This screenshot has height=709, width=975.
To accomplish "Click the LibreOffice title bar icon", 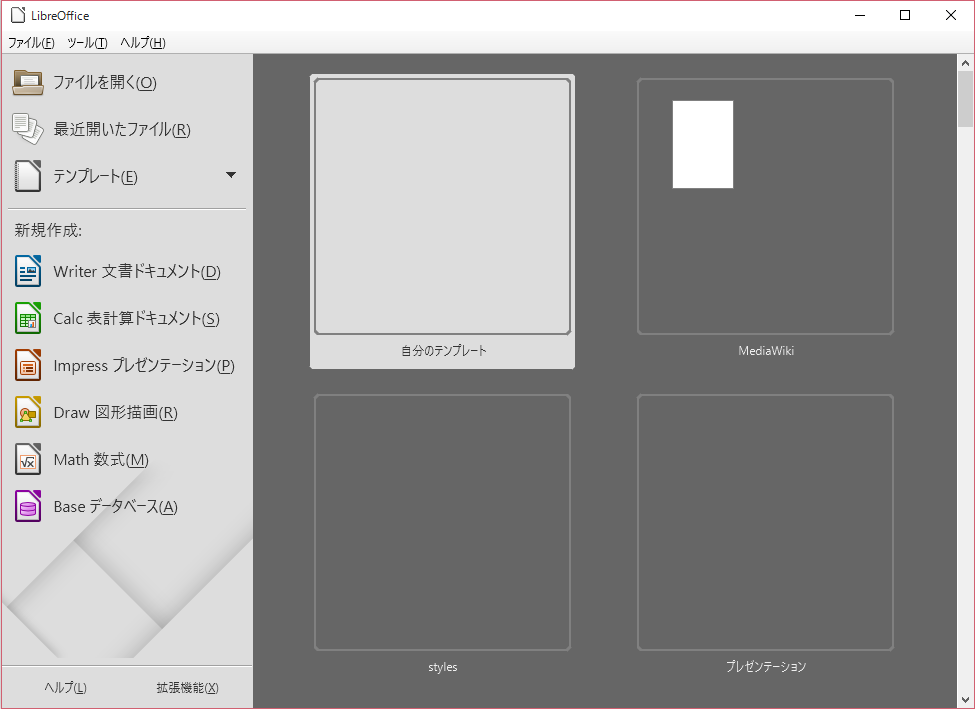I will [18, 15].
